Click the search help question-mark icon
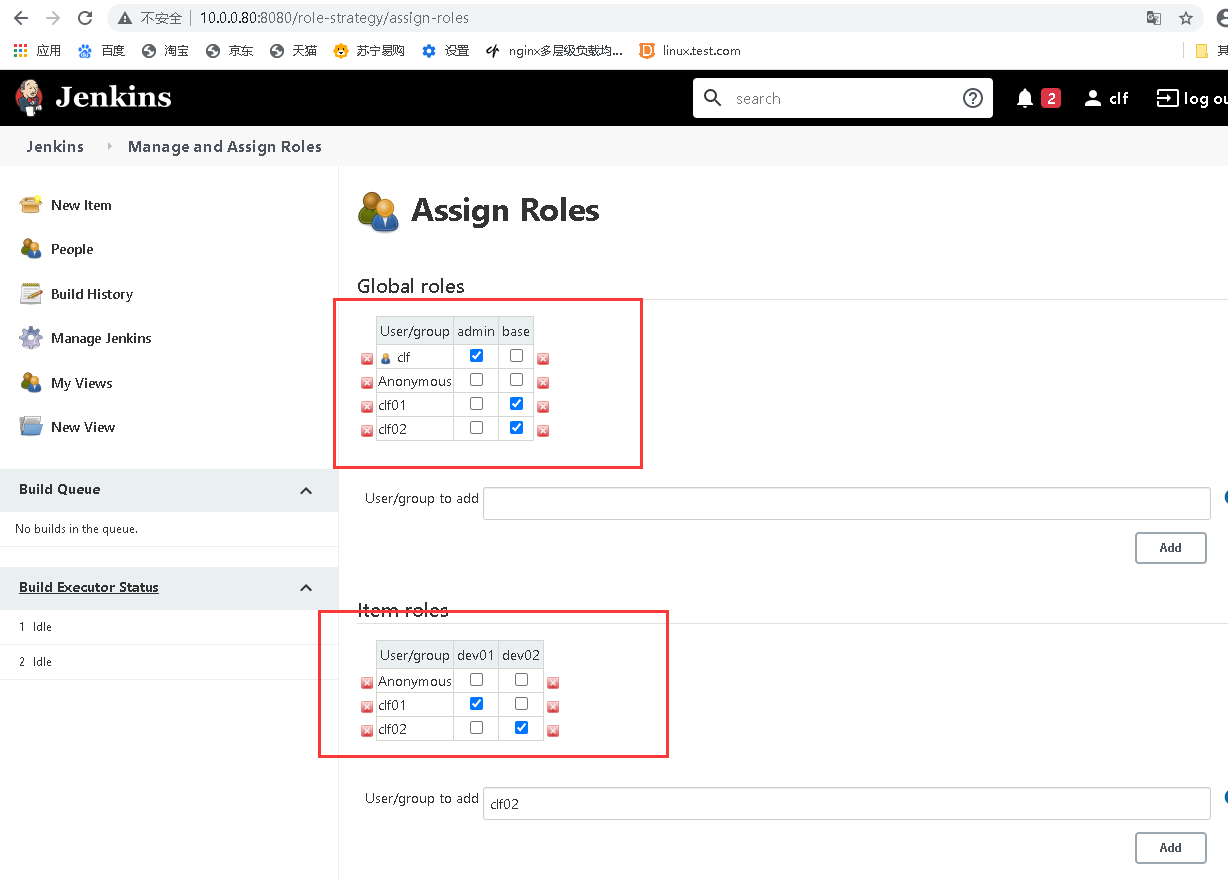This screenshot has height=880, width=1228. tap(973, 98)
